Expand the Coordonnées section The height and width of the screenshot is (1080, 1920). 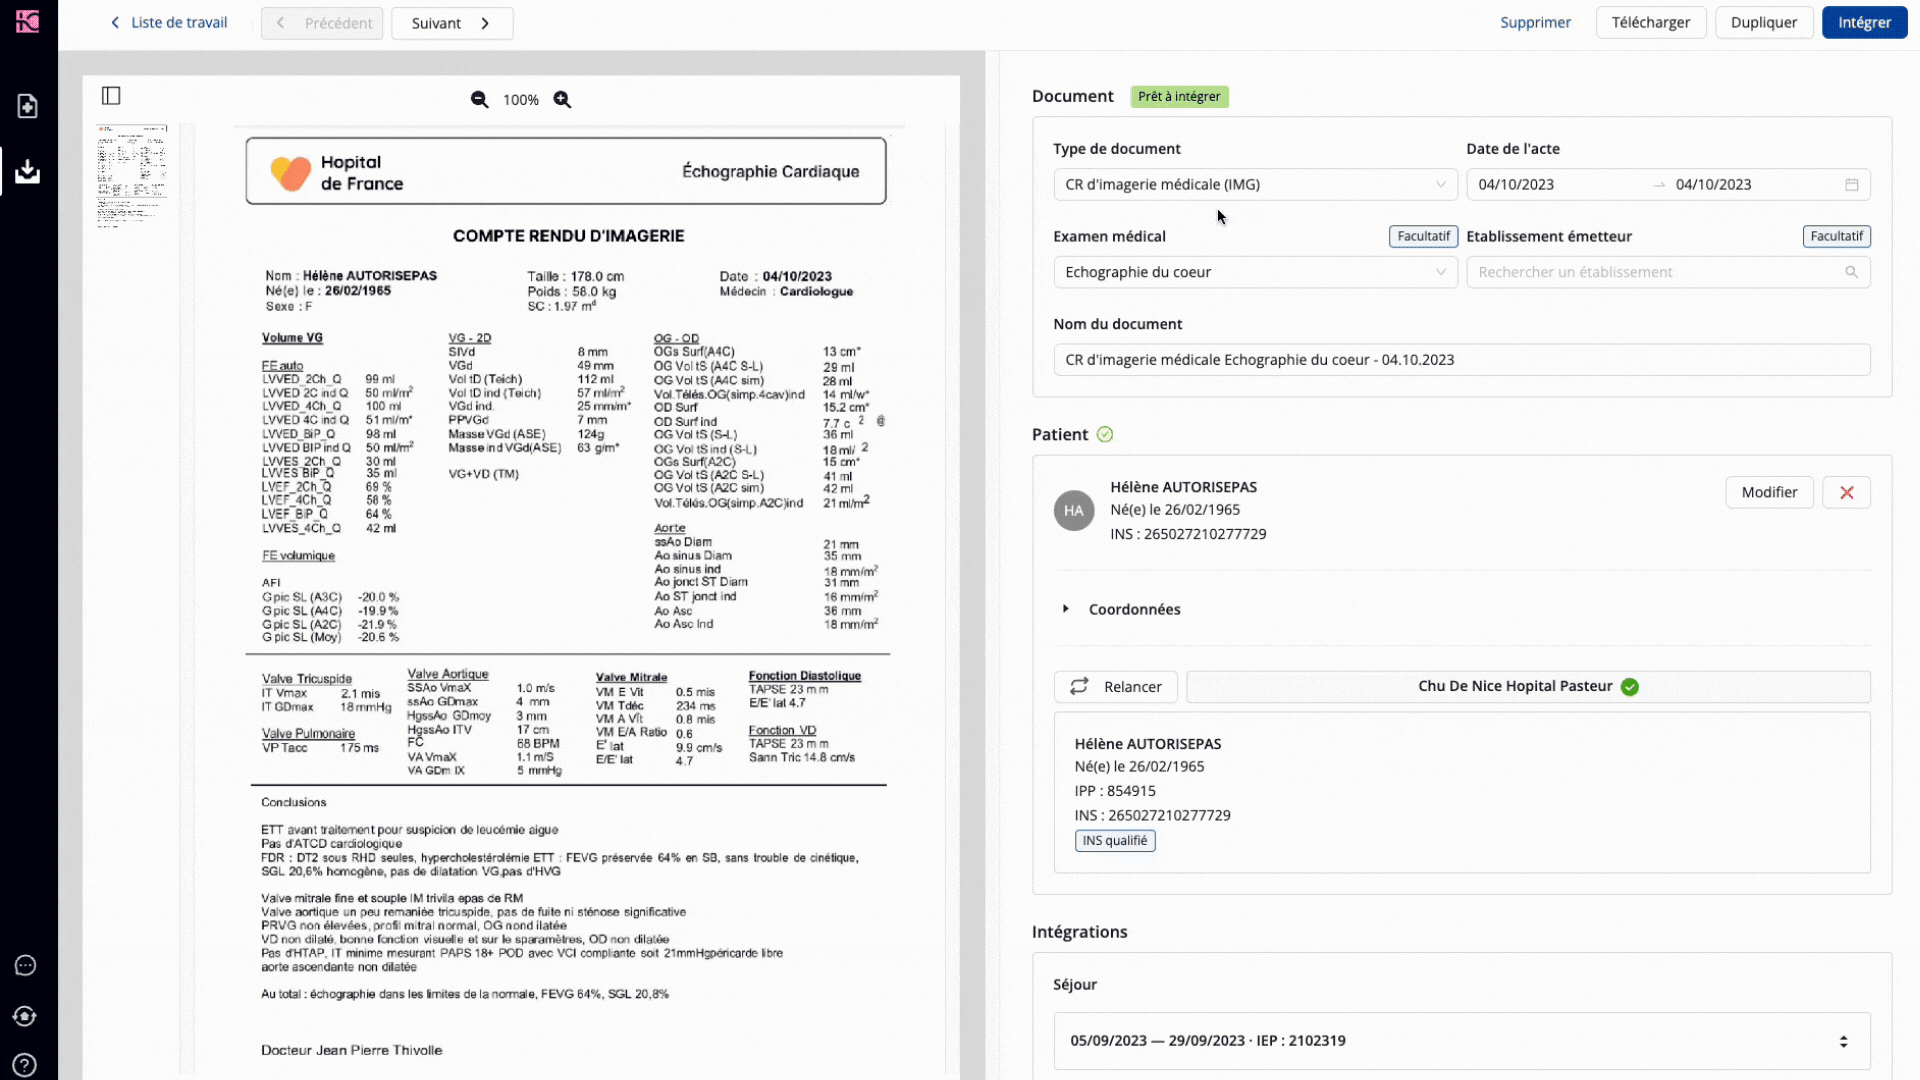pyautogui.click(x=1121, y=609)
